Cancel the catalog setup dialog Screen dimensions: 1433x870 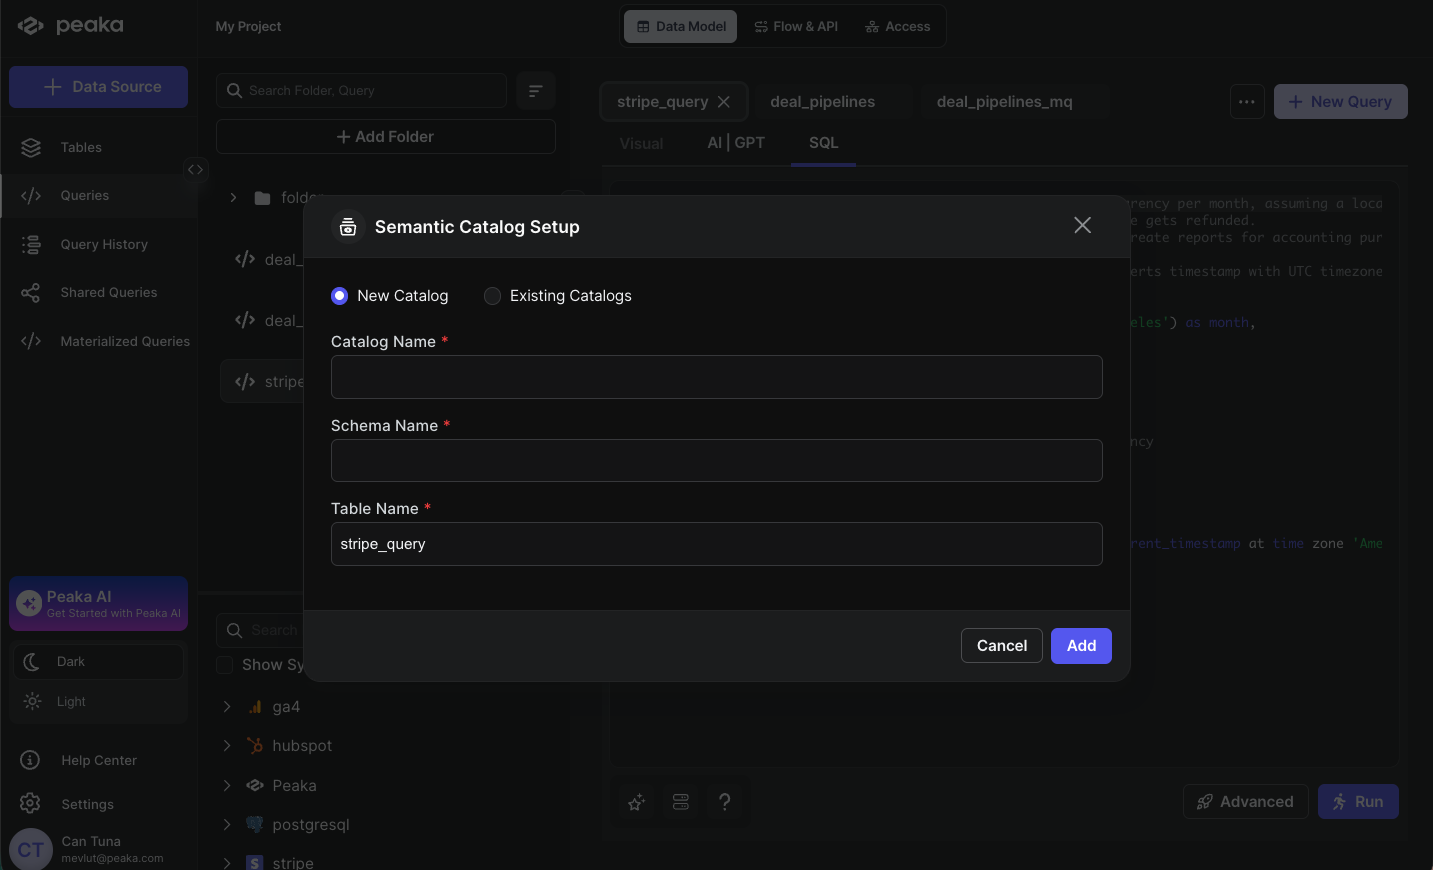pyautogui.click(x=1001, y=646)
